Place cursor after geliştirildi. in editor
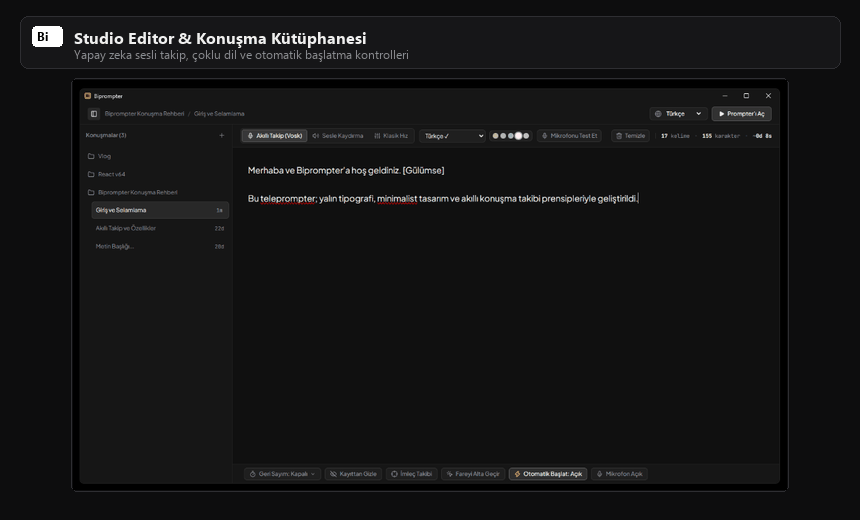 638,199
